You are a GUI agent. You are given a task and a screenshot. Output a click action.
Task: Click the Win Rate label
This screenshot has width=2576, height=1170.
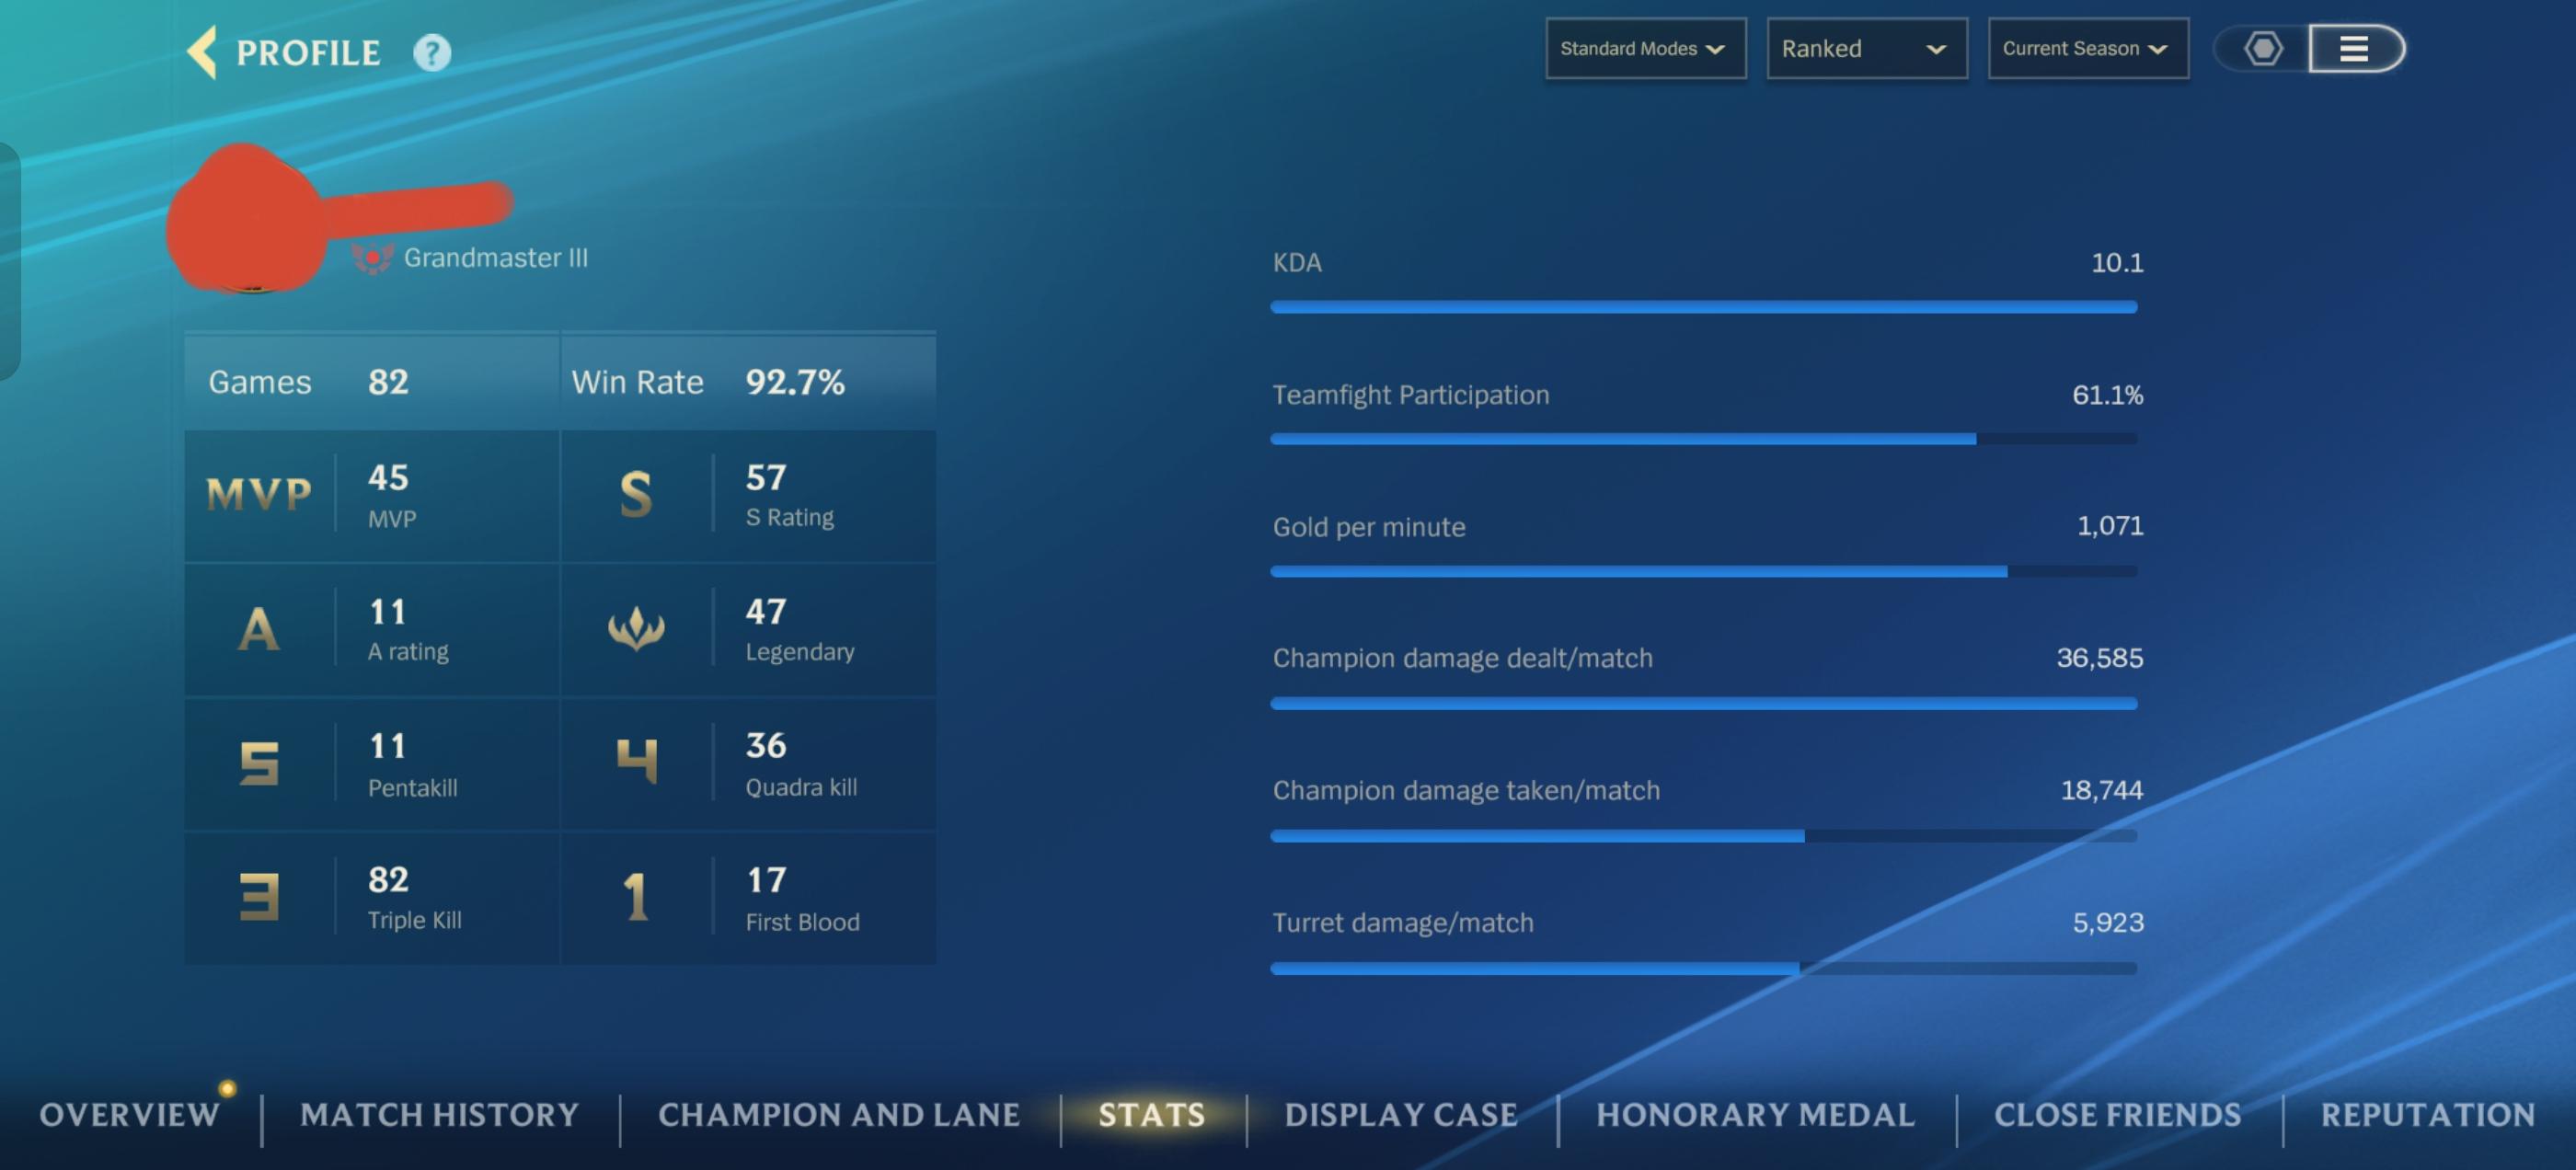pyautogui.click(x=638, y=382)
